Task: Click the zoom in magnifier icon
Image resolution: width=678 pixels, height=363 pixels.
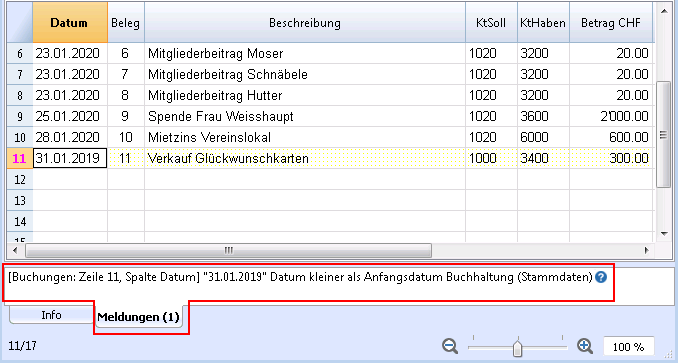Action: (x=585, y=346)
